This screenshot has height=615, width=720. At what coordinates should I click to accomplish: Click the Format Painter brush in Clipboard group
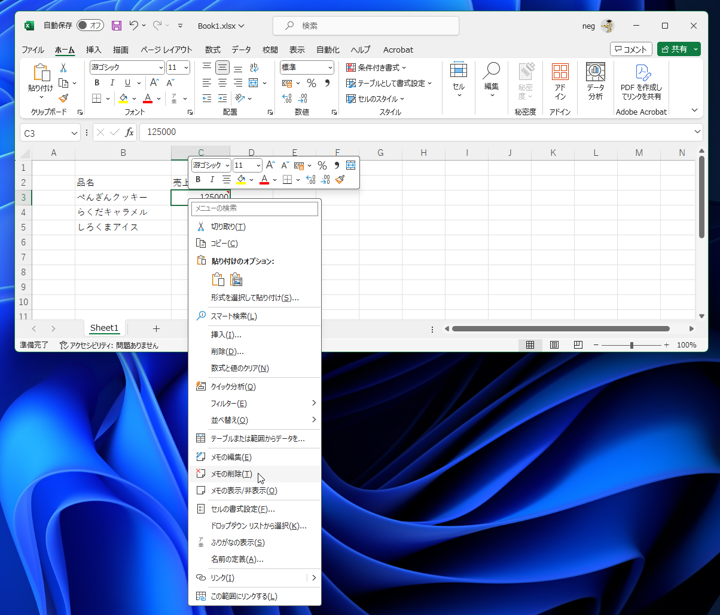[x=63, y=98]
